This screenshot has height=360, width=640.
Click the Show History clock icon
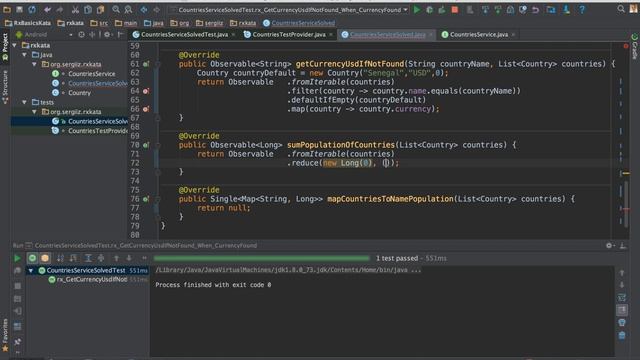523,9
